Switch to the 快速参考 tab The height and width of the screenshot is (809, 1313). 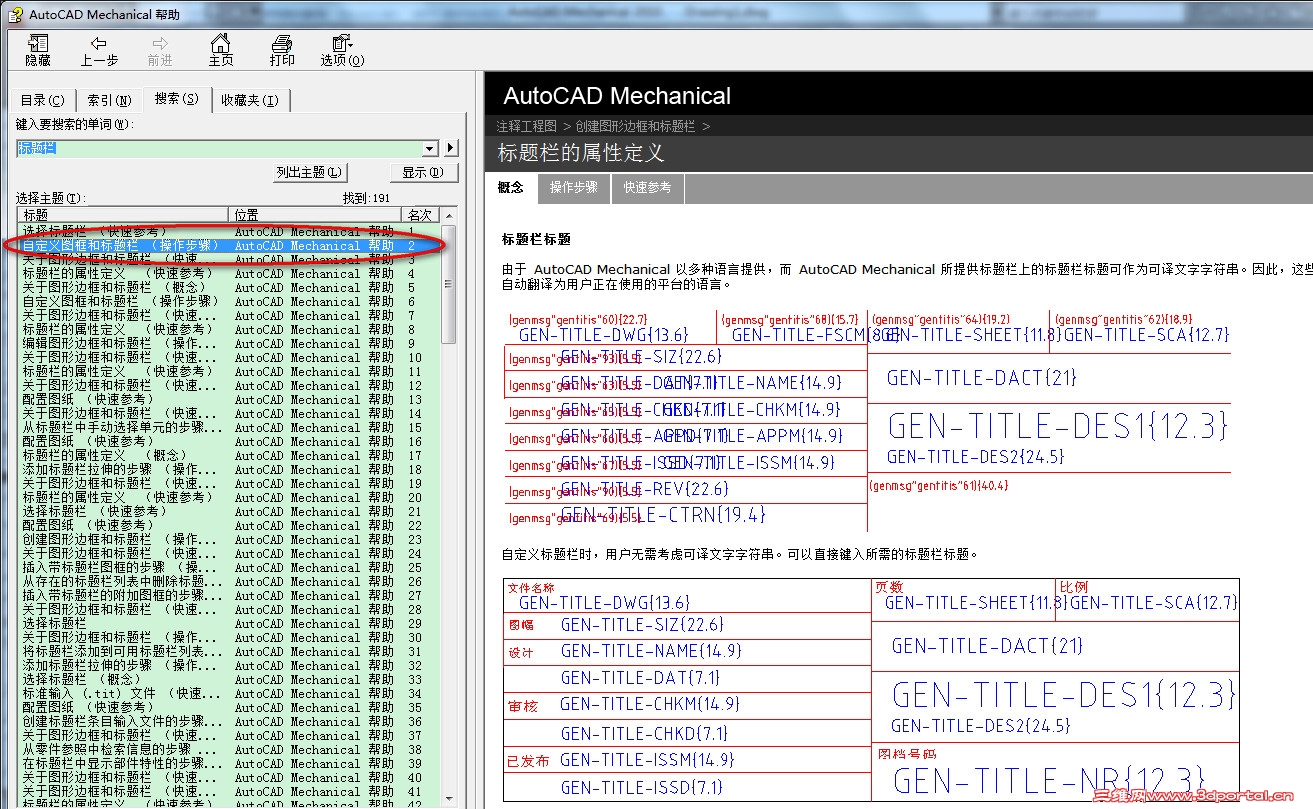[648, 187]
